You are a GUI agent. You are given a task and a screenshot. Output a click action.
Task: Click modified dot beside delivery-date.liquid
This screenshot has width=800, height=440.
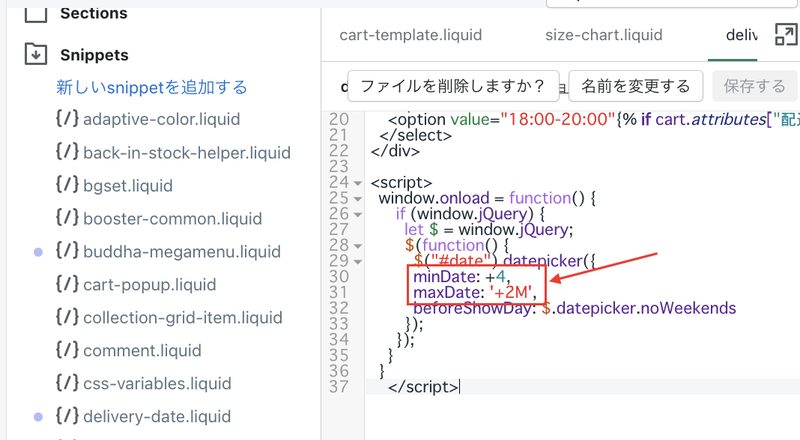[38, 417]
